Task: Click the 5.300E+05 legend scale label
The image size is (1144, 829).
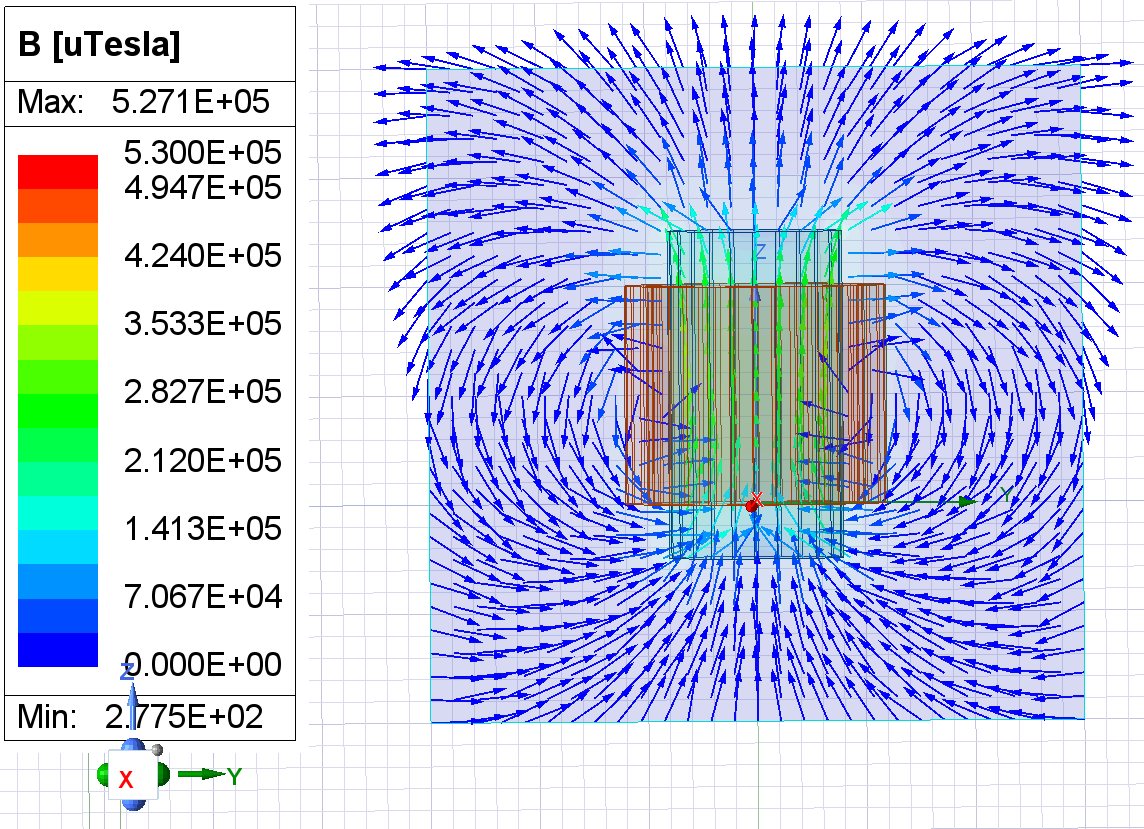Action: 200,153
